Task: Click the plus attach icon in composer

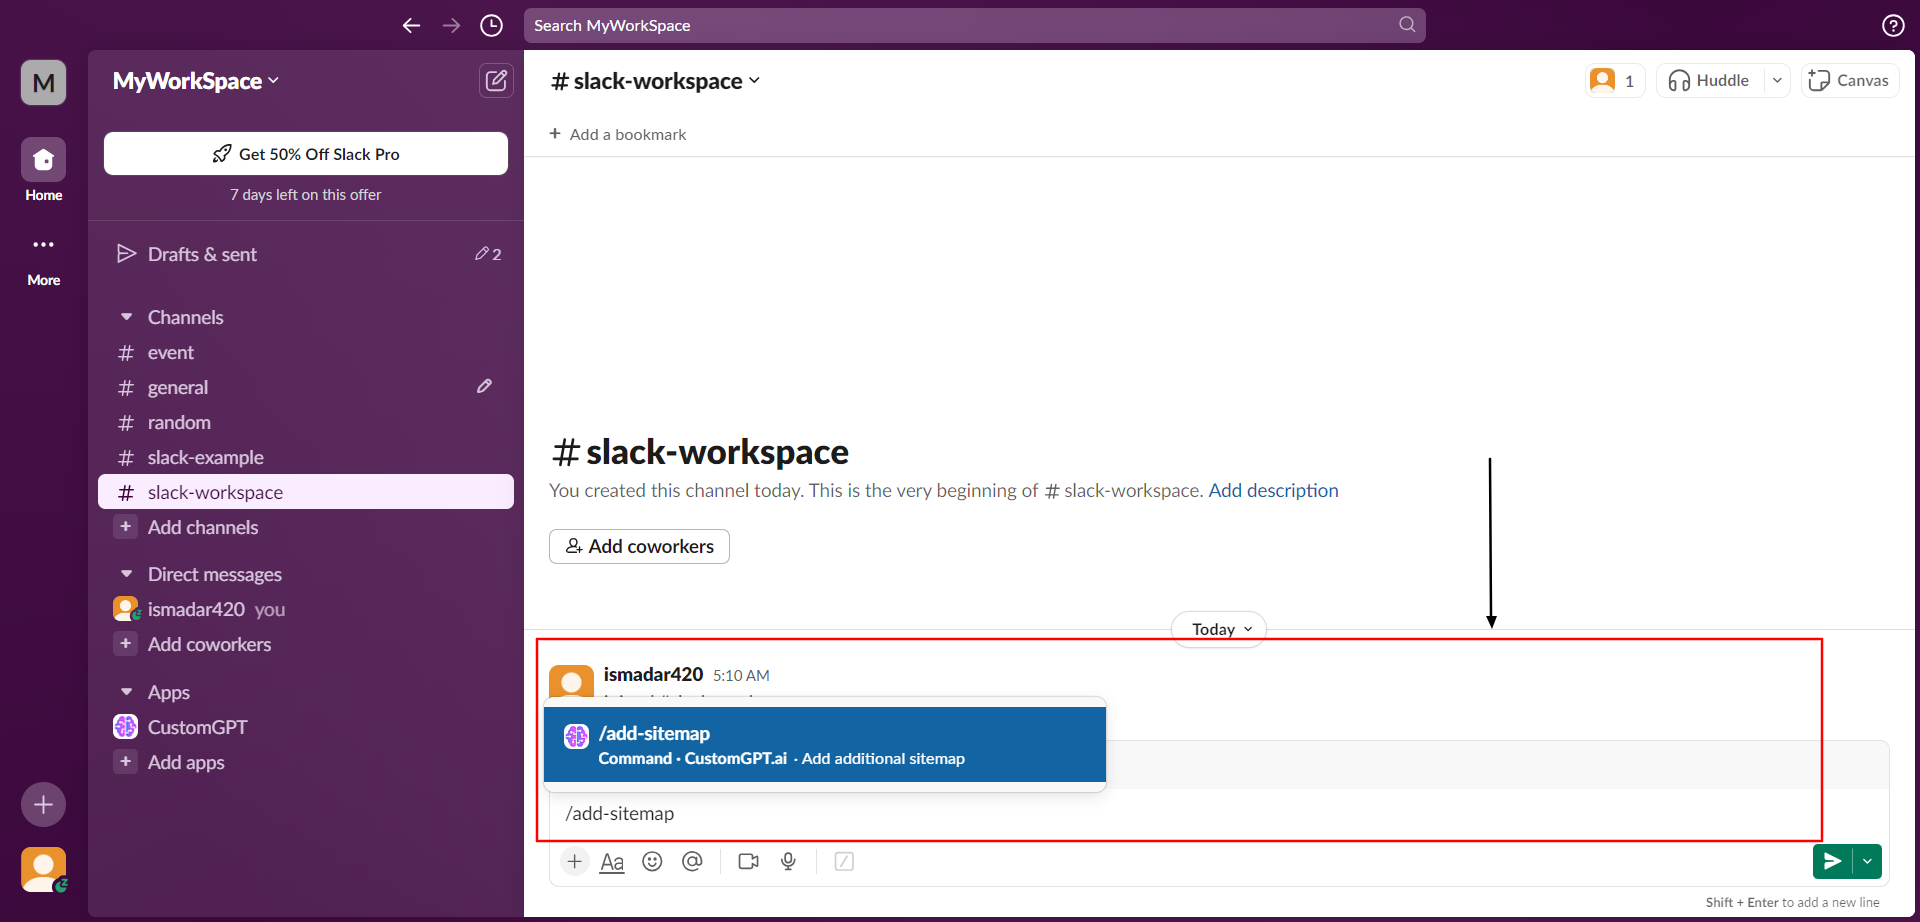Action: pos(575,861)
